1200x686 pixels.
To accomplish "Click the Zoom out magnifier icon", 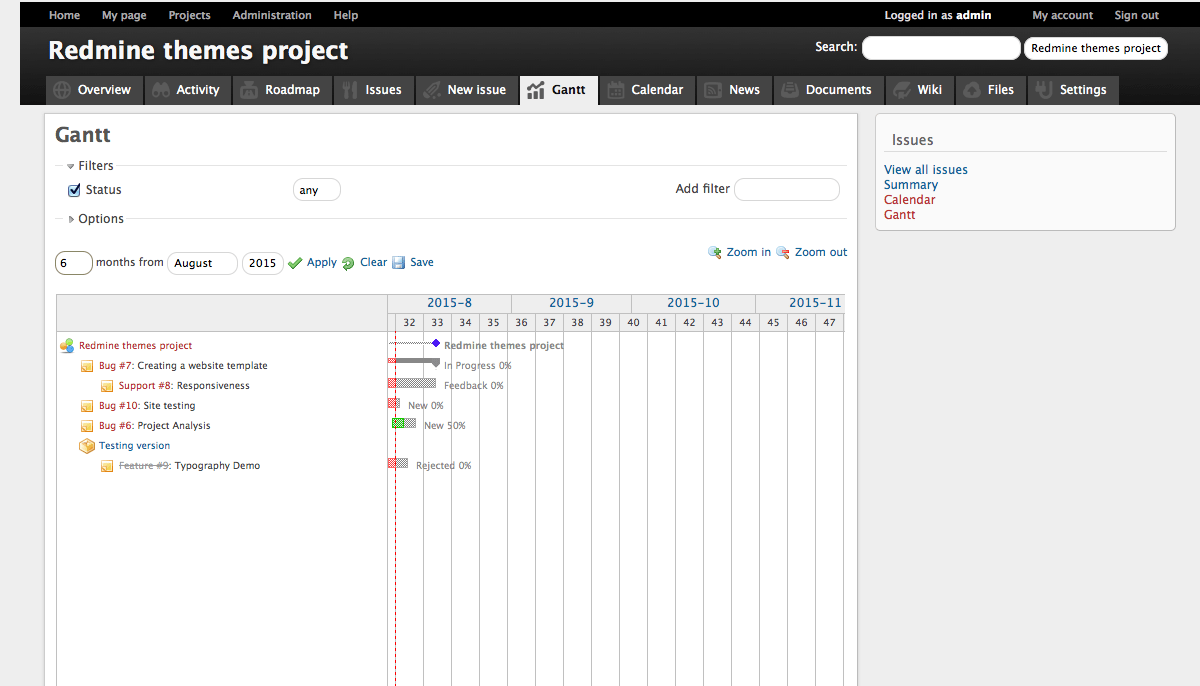I will [x=783, y=253].
